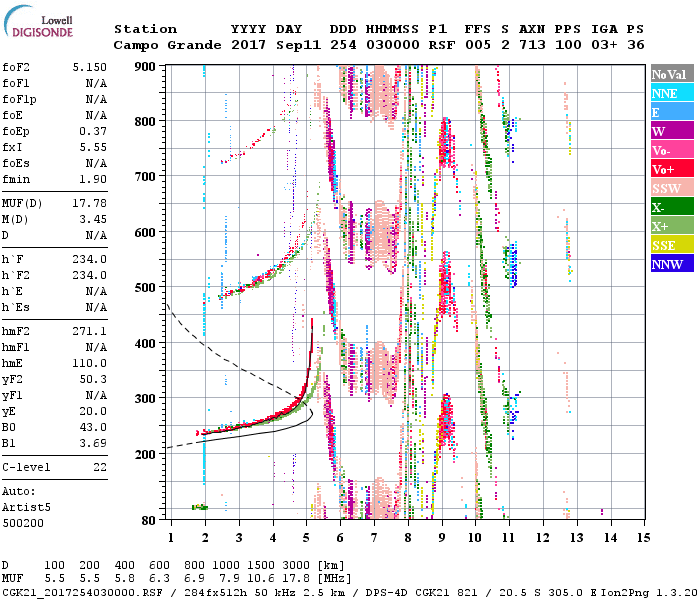Screen dimensions: 700x600
Task: Select the blue E legend entry
Action: pyautogui.click(x=669, y=112)
